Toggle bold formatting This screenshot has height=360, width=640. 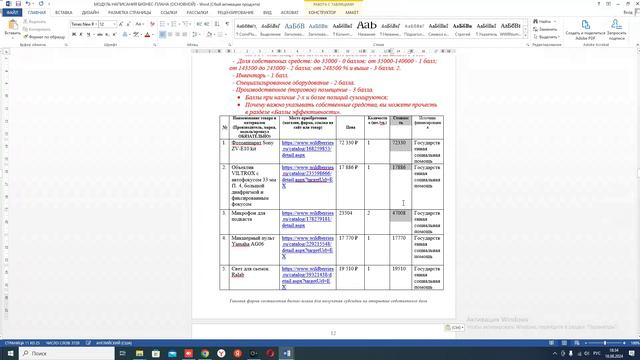pos(74,35)
